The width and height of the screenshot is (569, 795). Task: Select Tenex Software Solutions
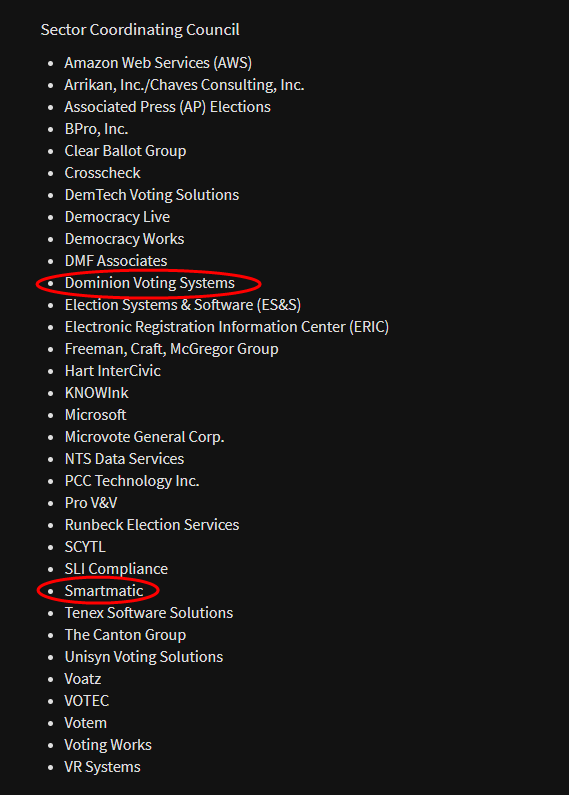149,612
